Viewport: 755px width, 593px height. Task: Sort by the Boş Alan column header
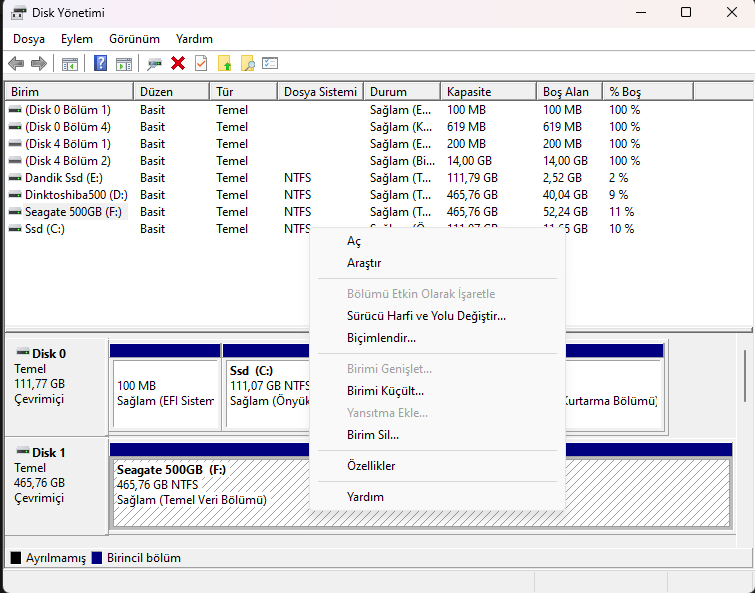click(x=570, y=91)
